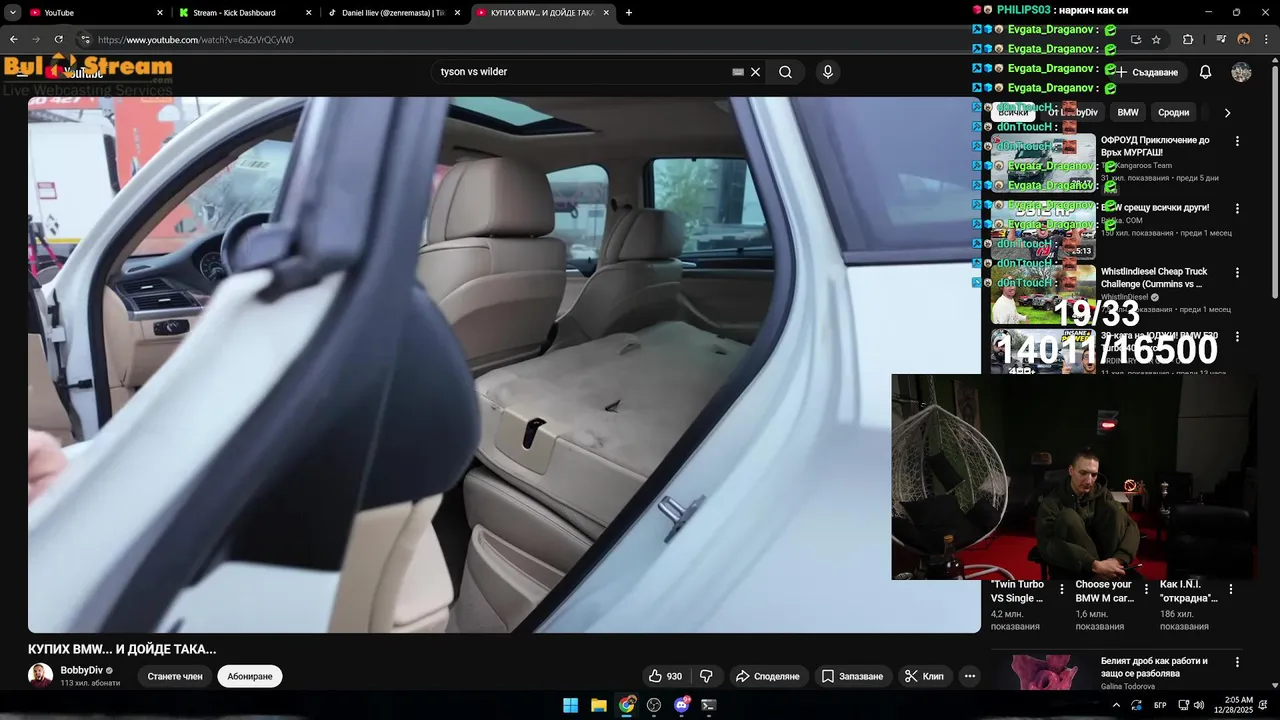
Task: Toggle the Абониране subscribe button
Action: pos(249,676)
